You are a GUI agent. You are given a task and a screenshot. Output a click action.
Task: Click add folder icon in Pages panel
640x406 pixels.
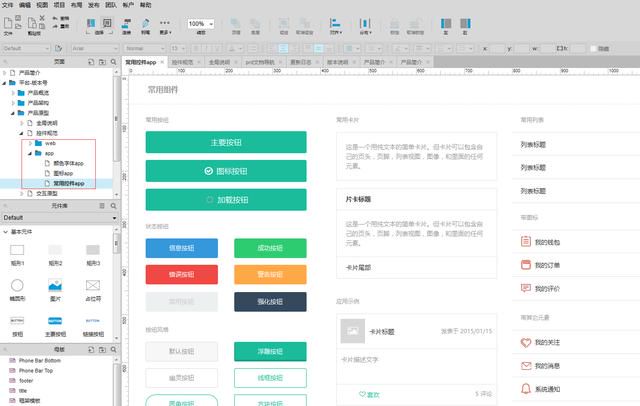point(102,62)
